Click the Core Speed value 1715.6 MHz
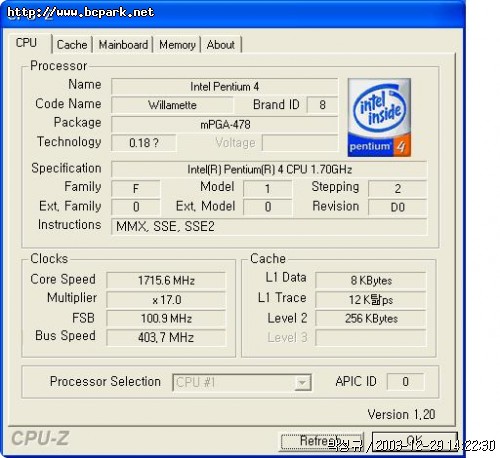500x458 pixels. (166, 280)
